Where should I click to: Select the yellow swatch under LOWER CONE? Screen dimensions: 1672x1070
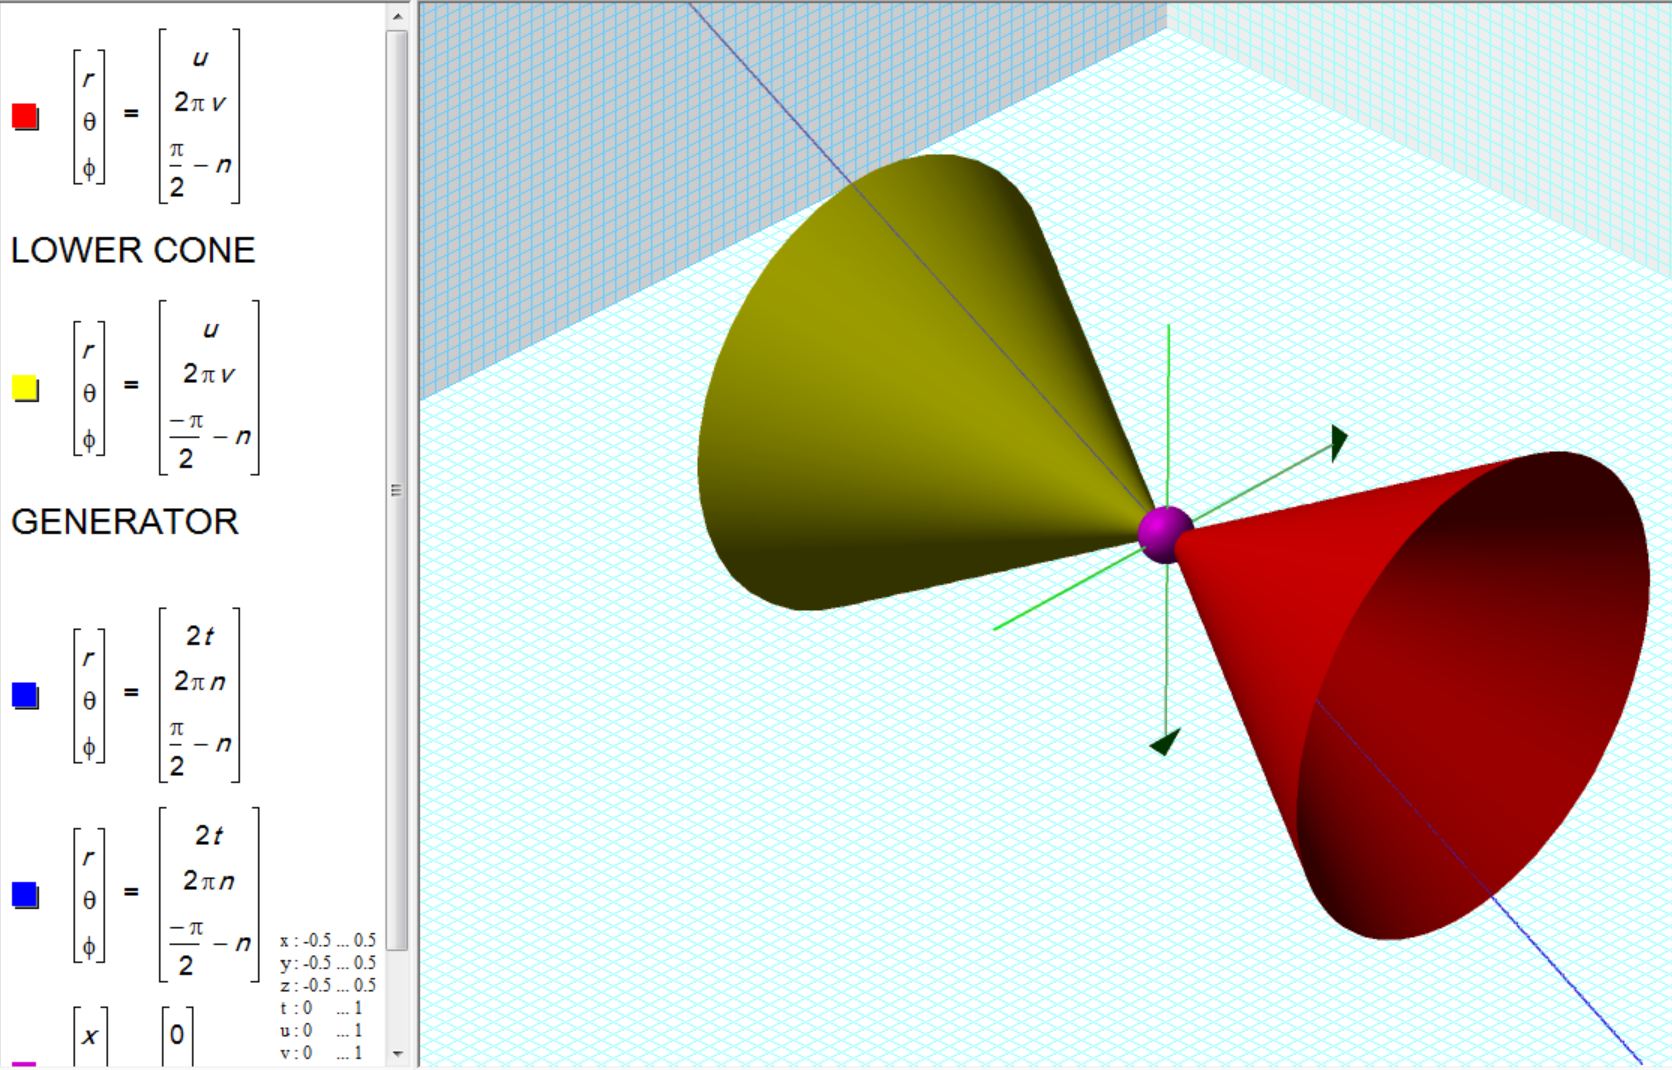[25, 388]
